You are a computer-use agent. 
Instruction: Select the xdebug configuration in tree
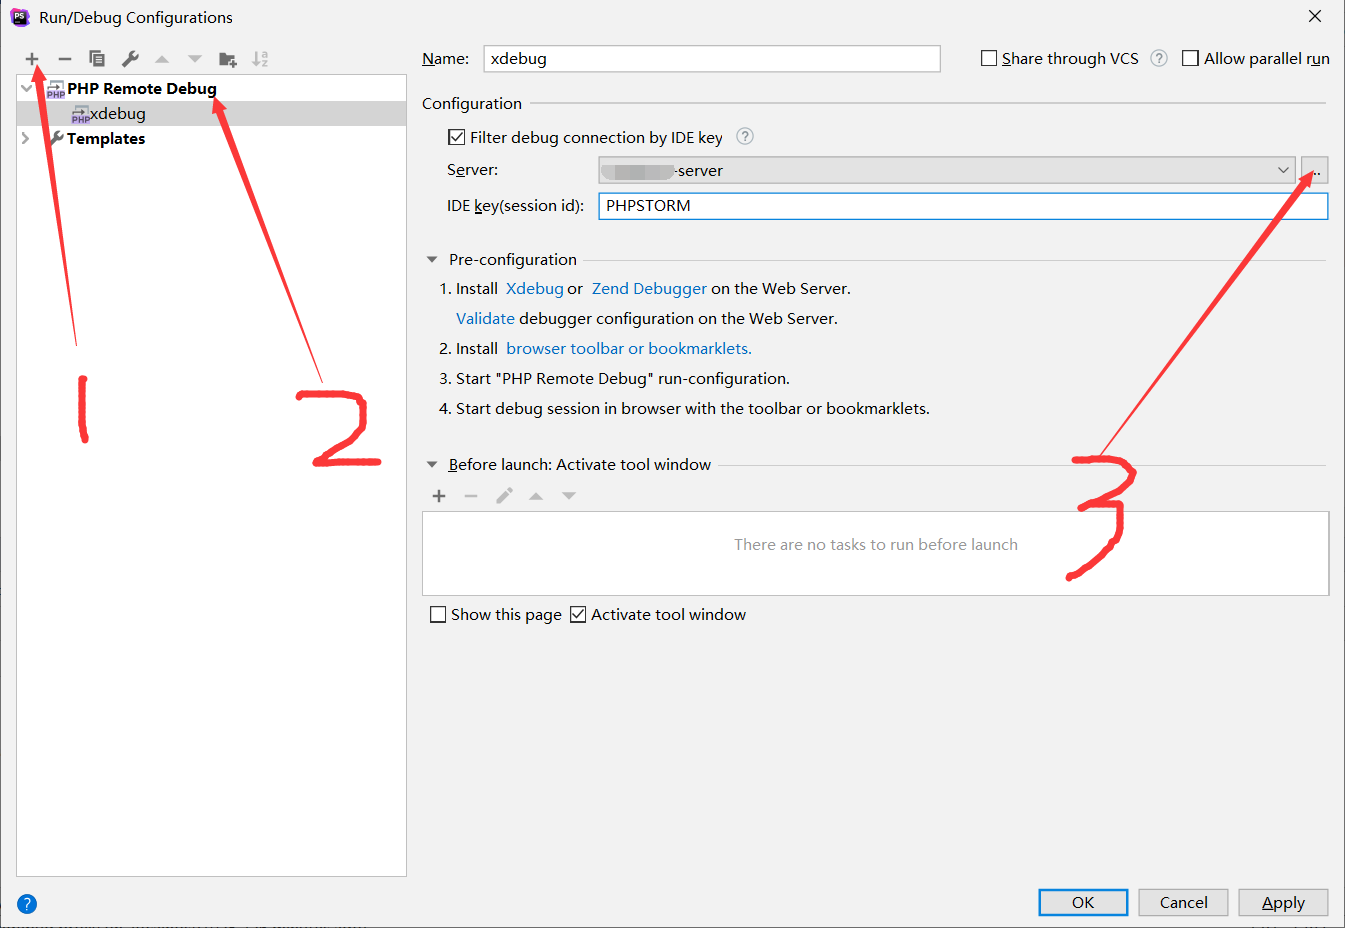click(x=118, y=114)
